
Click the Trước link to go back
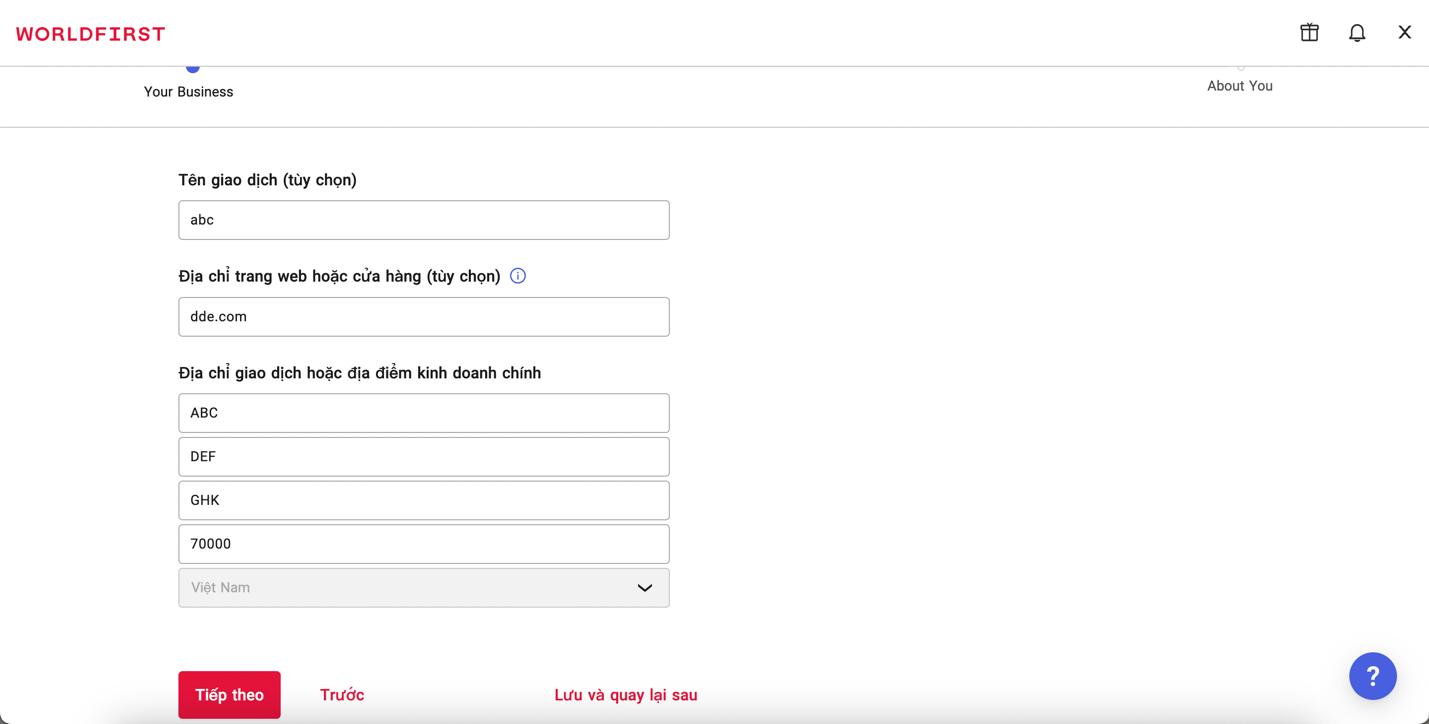(342, 695)
